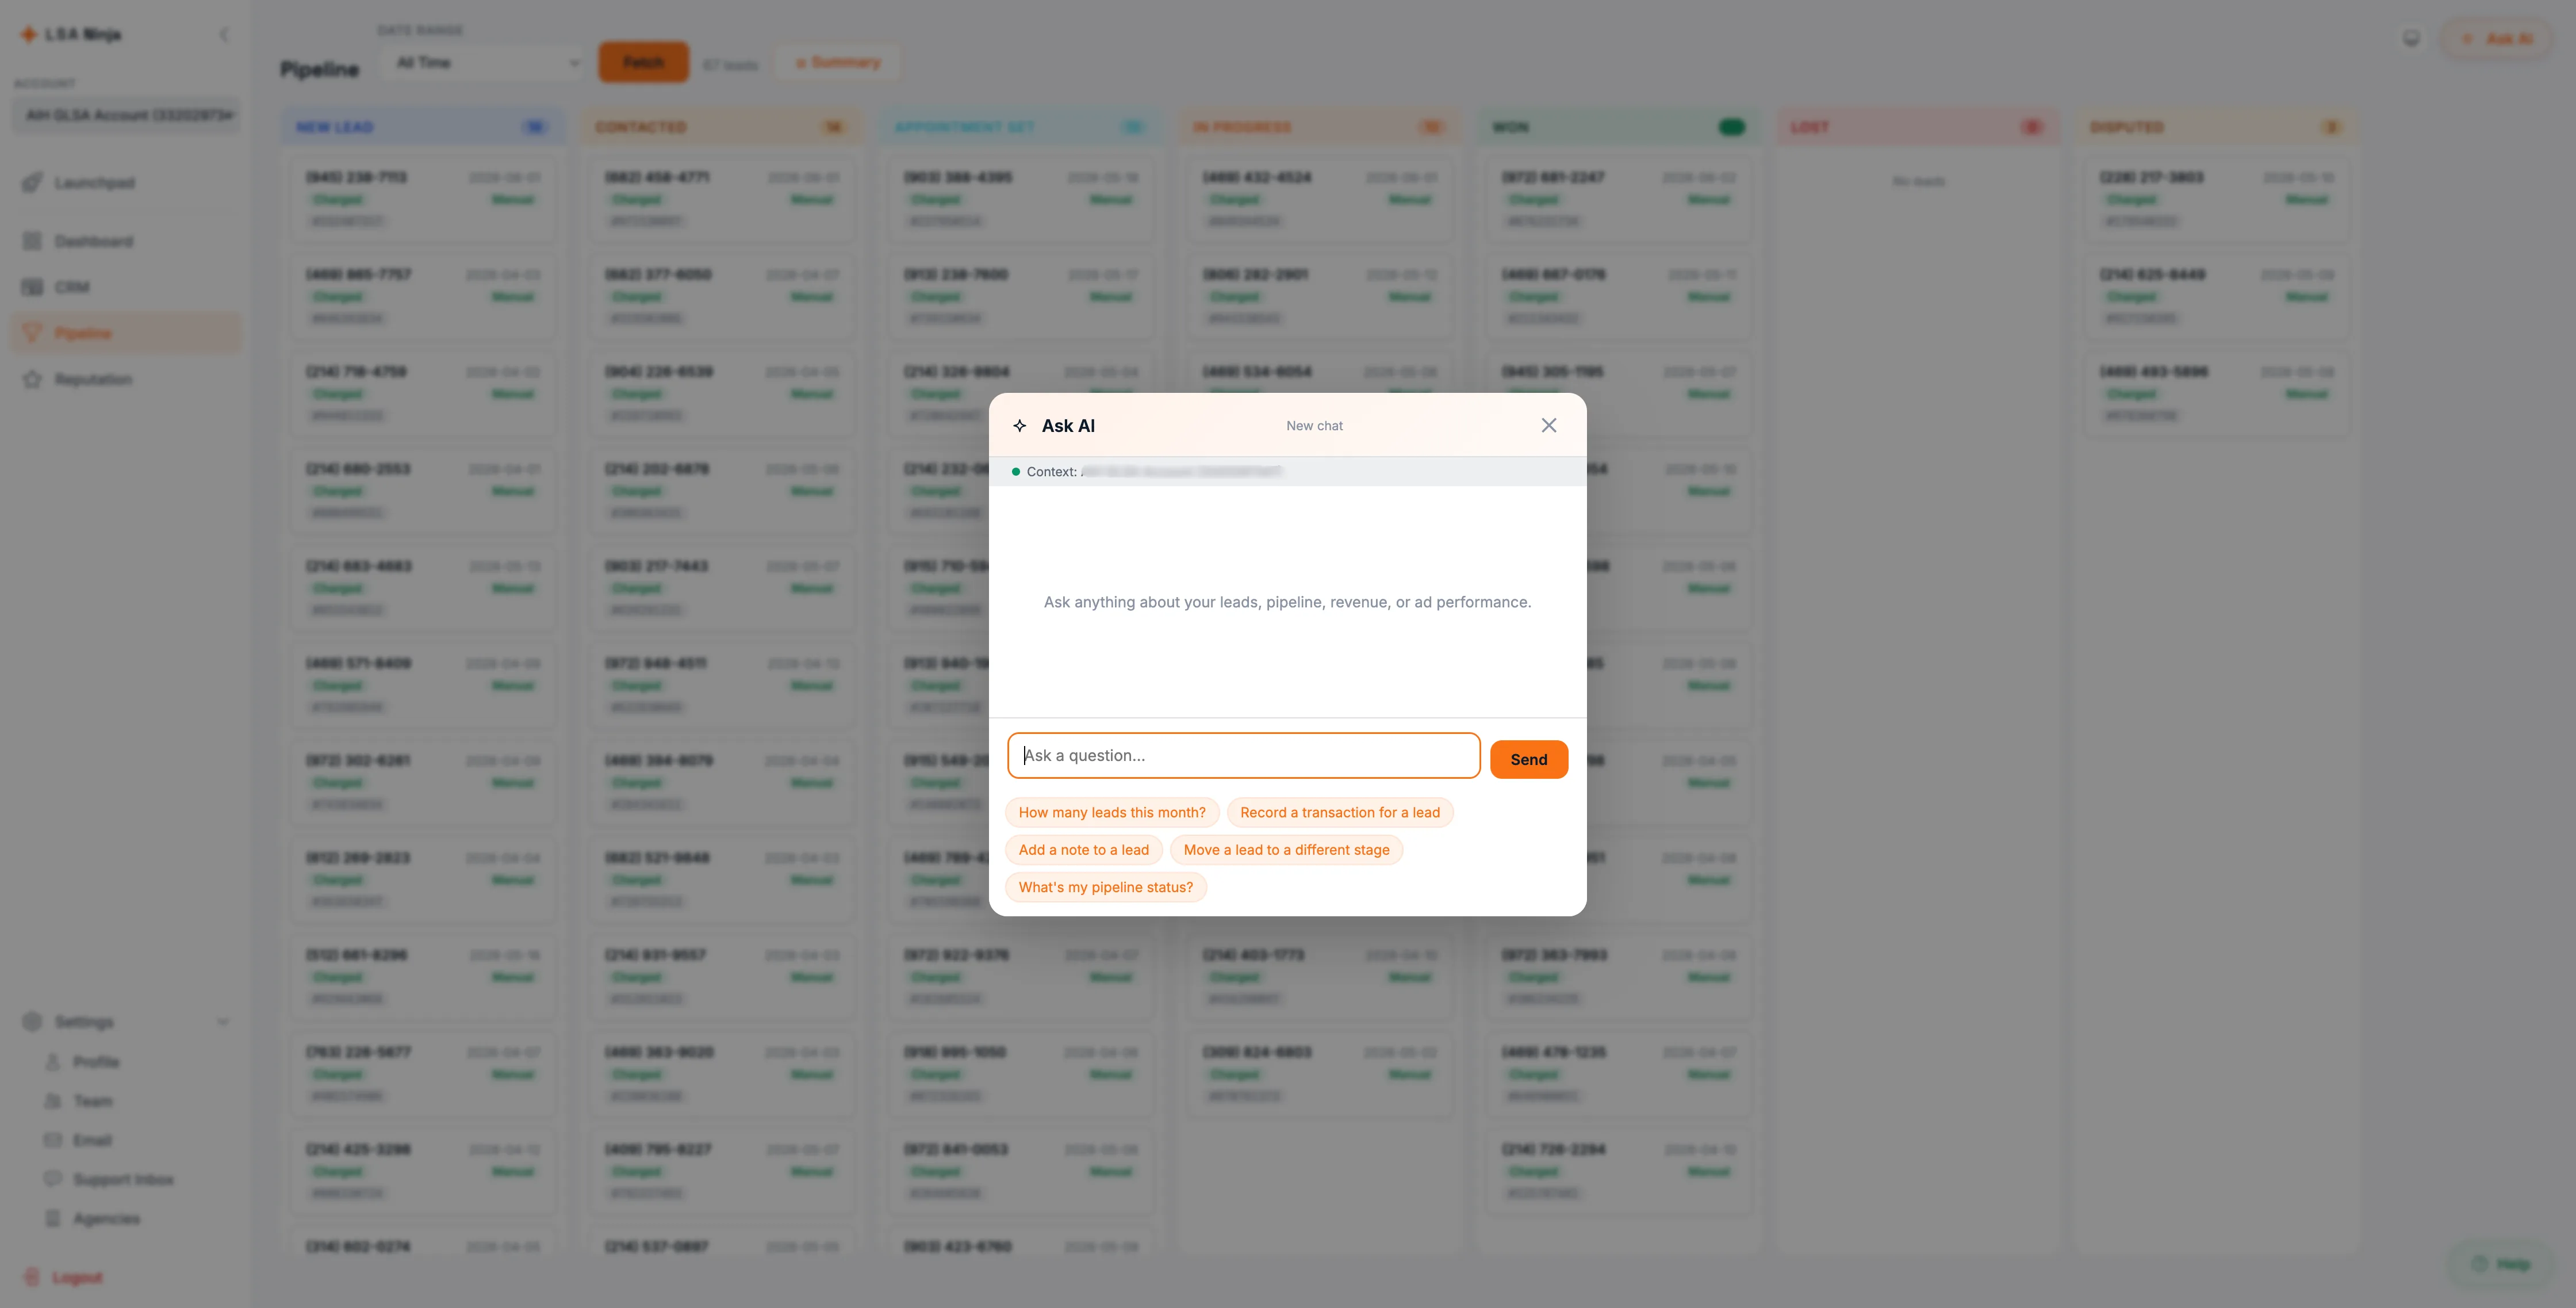Open Reputation from the sidebar
The image size is (2576, 1308).
point(126,379)
